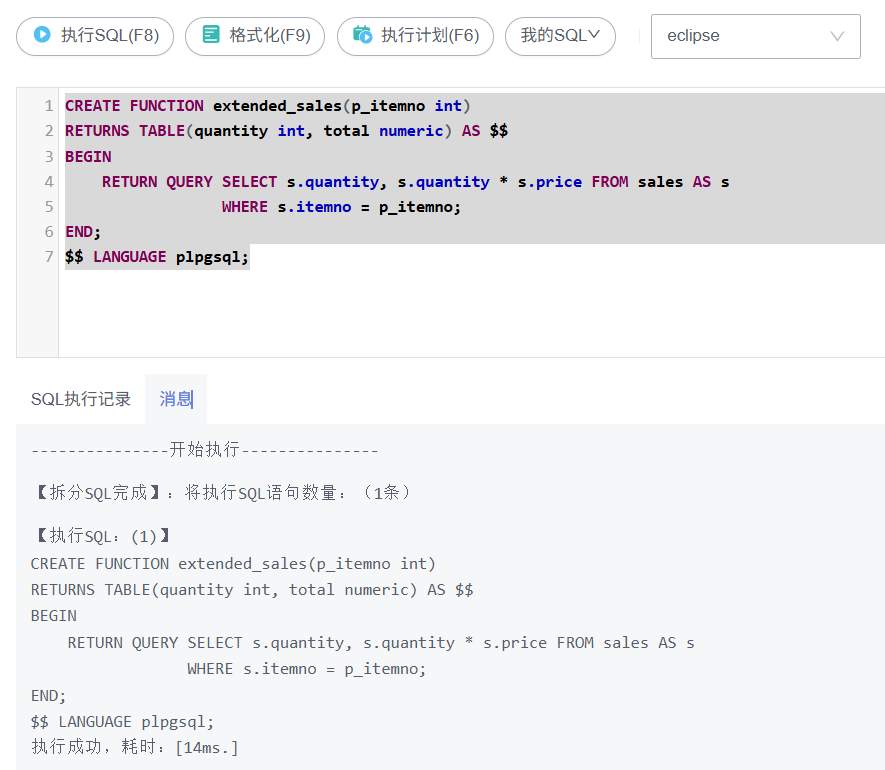The width and height of the screenshot is (885, 770).
Task: Place cursor on BEGIN in the editor
Action: (x=88, y=157)
